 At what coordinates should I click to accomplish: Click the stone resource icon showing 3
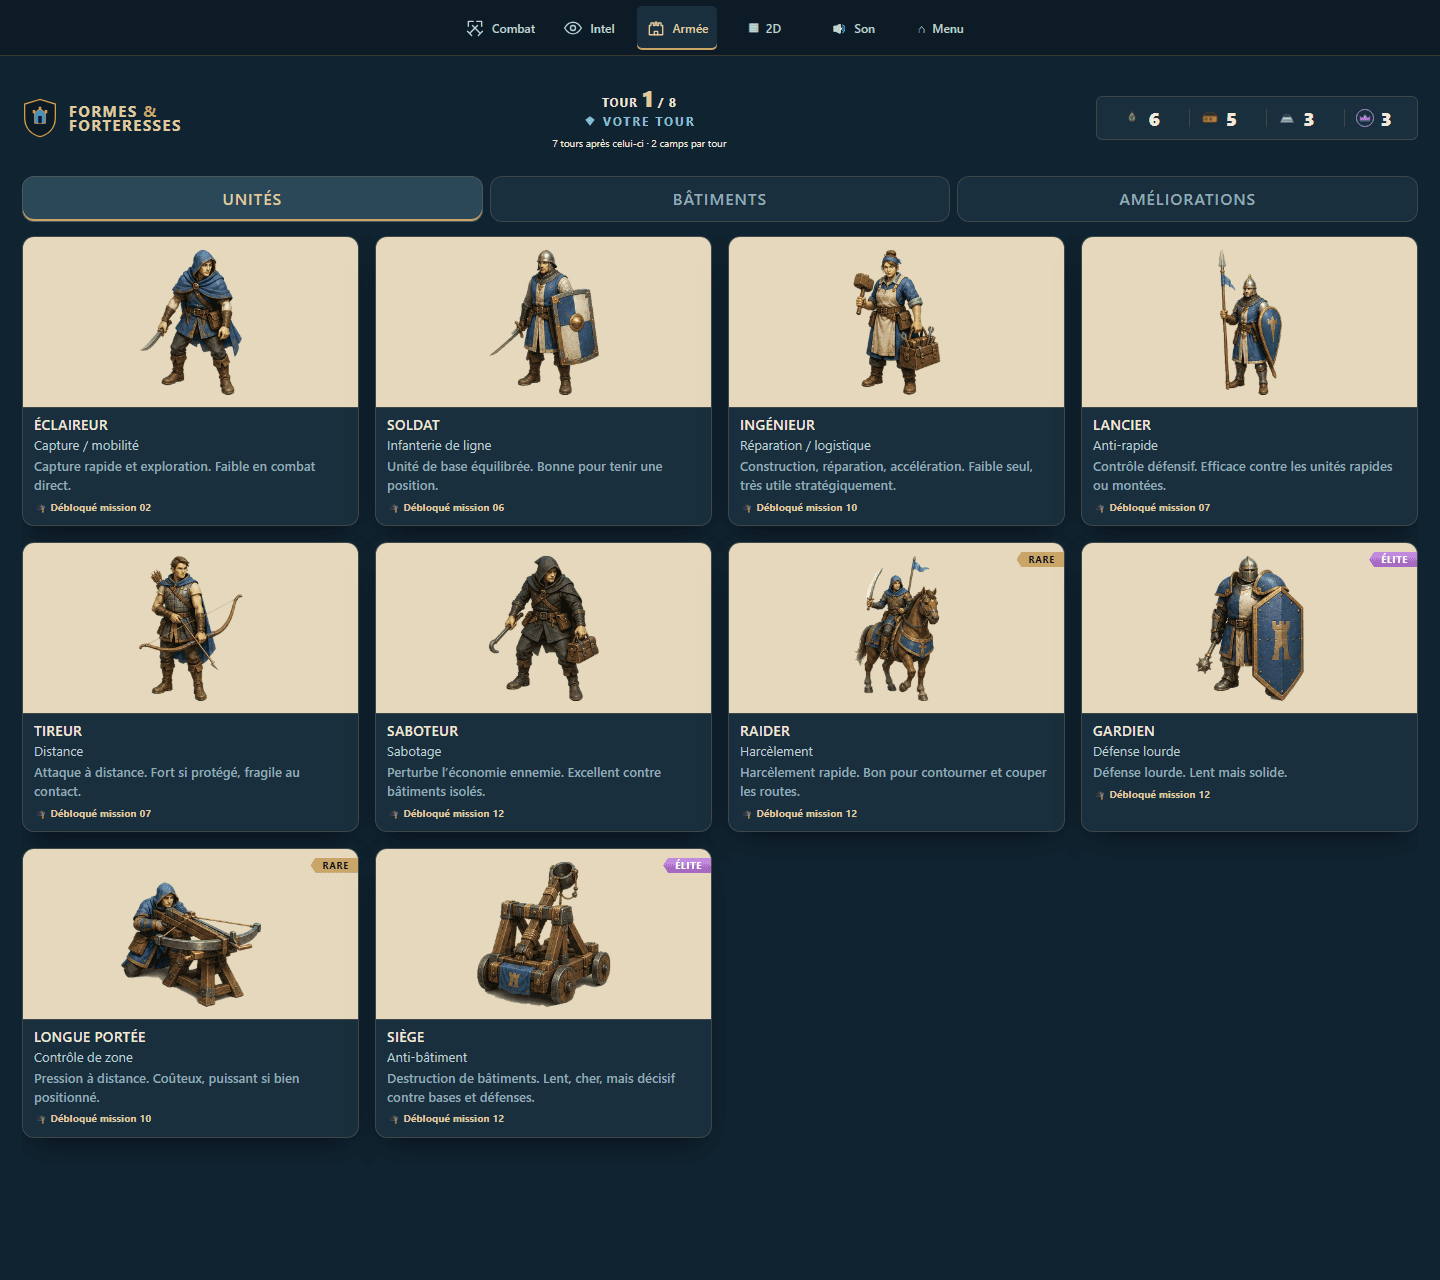click(1287, 119)
